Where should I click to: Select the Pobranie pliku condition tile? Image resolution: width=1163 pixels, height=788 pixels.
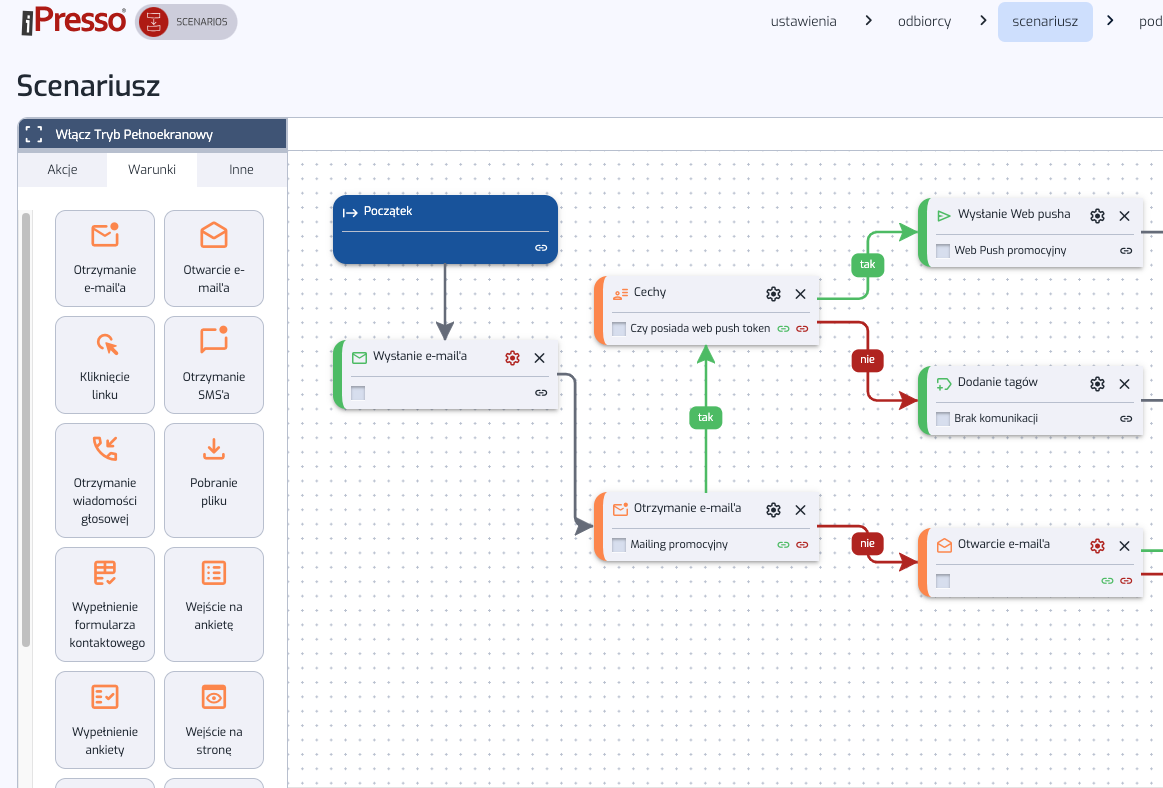click(213, 480)
